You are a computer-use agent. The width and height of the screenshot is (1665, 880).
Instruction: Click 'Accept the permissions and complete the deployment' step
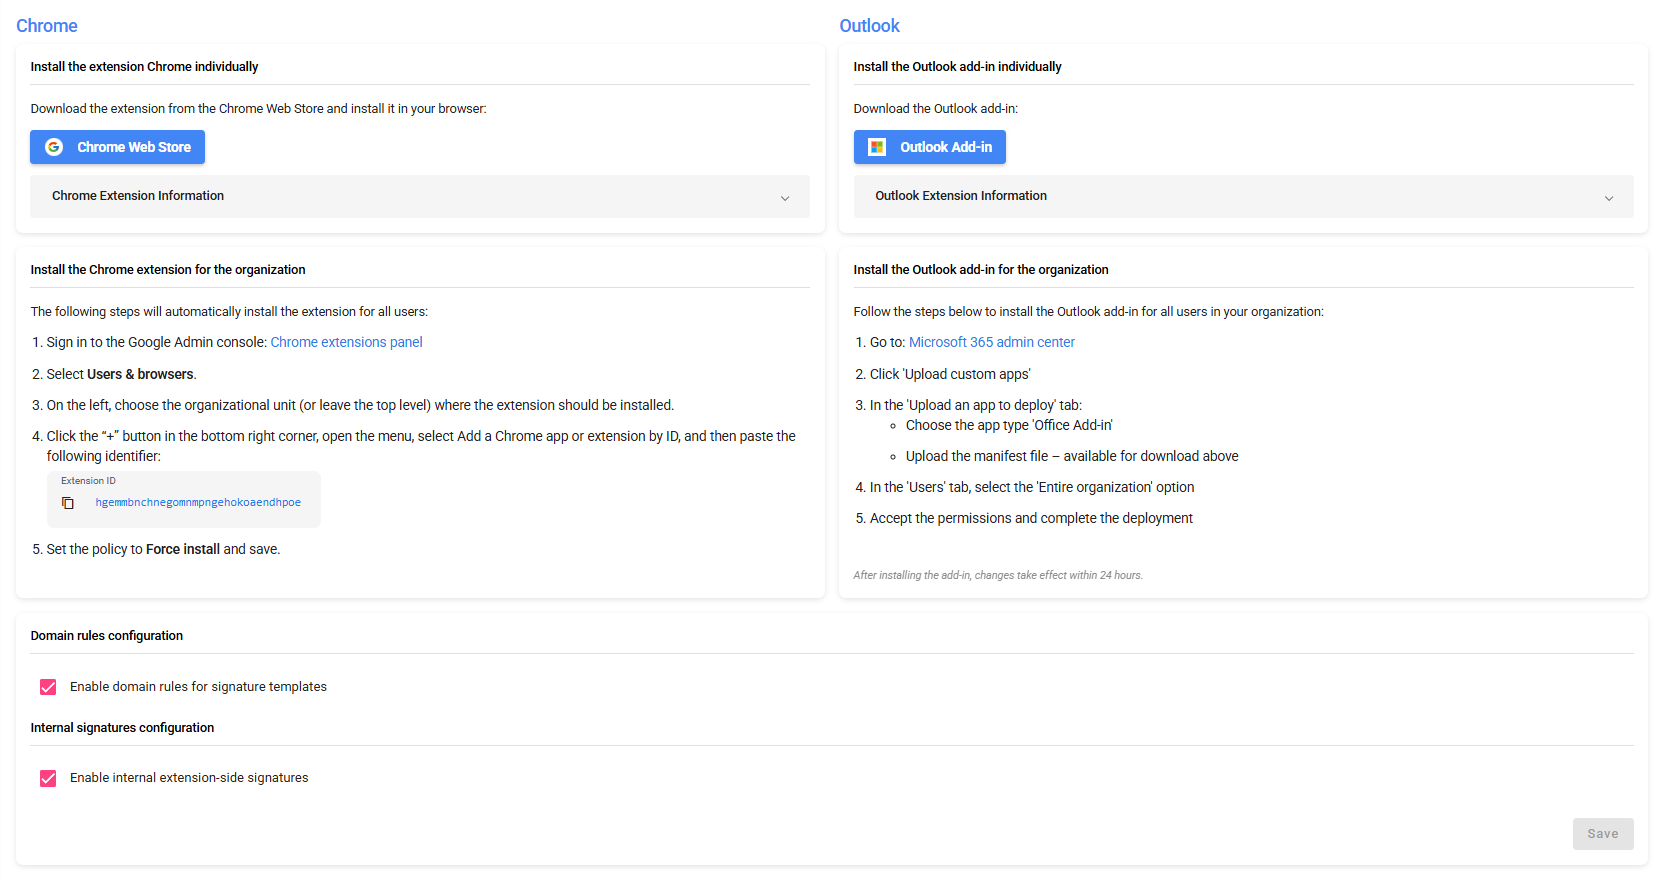(1031, 518)
